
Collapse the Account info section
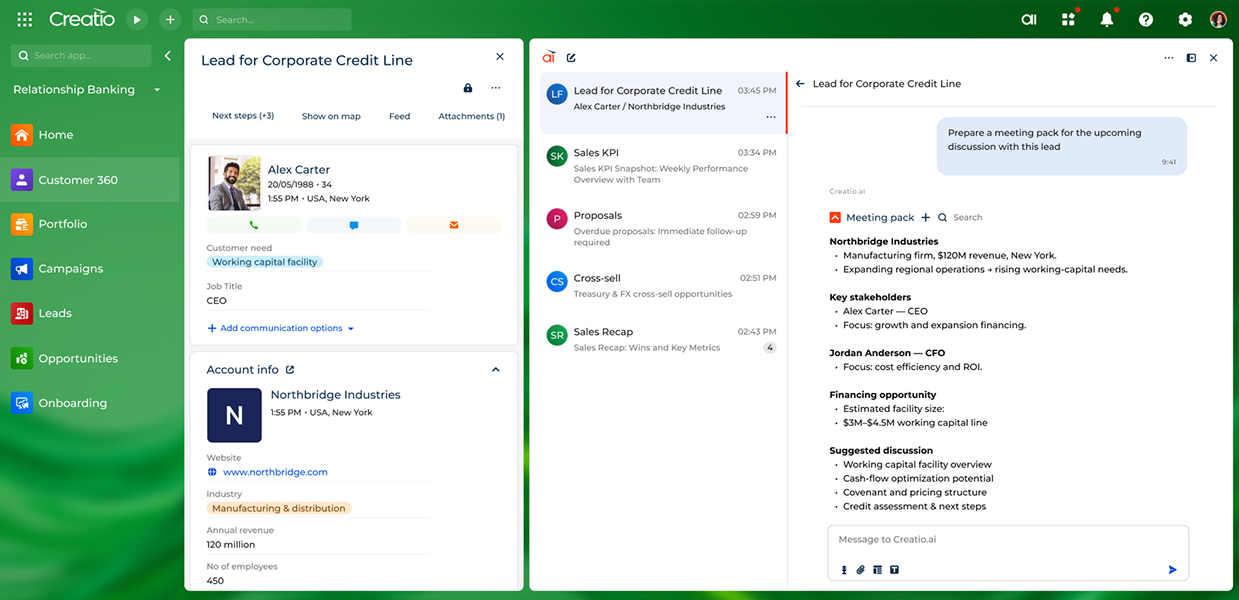coord(496,370)
